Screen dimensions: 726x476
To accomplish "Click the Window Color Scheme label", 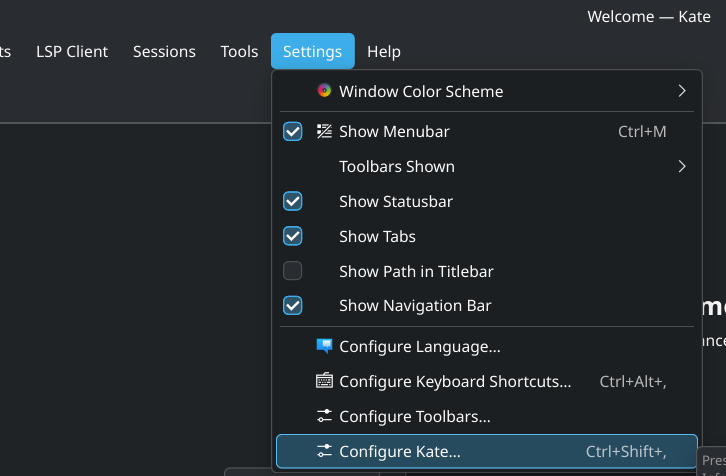I will pos(421,91).
